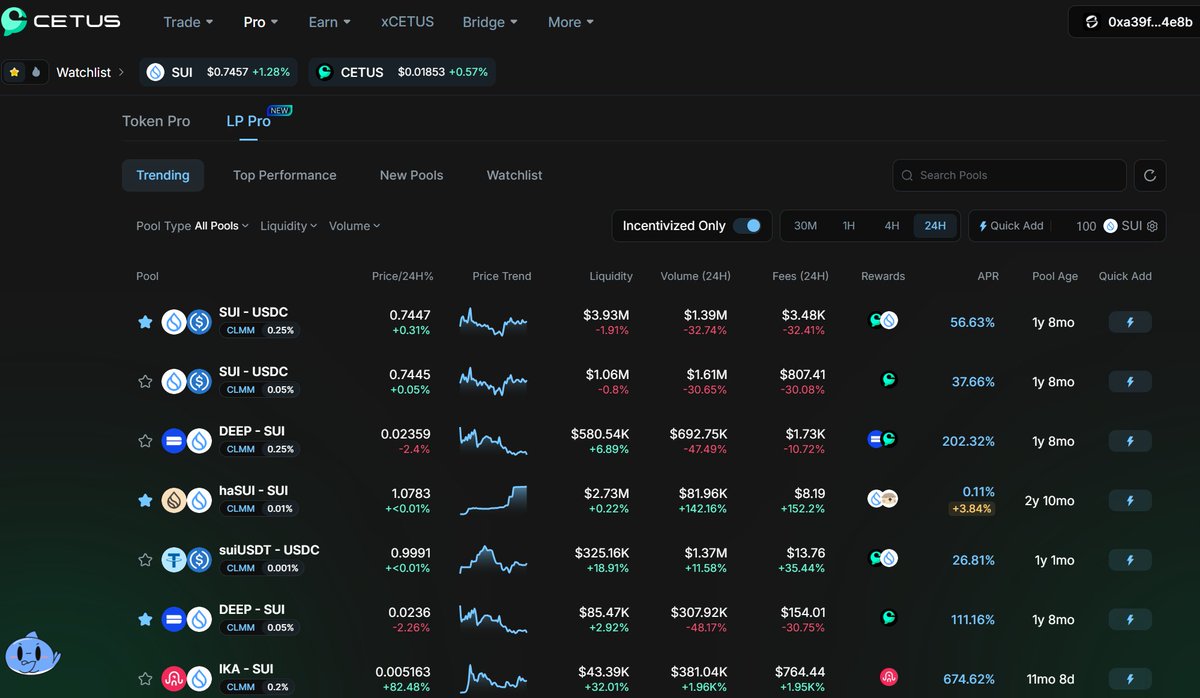Click rewards icon in SUI - USDC 0.05% row
The image size is (1200, 698).
pyautogui.click(x=888, y=380)
